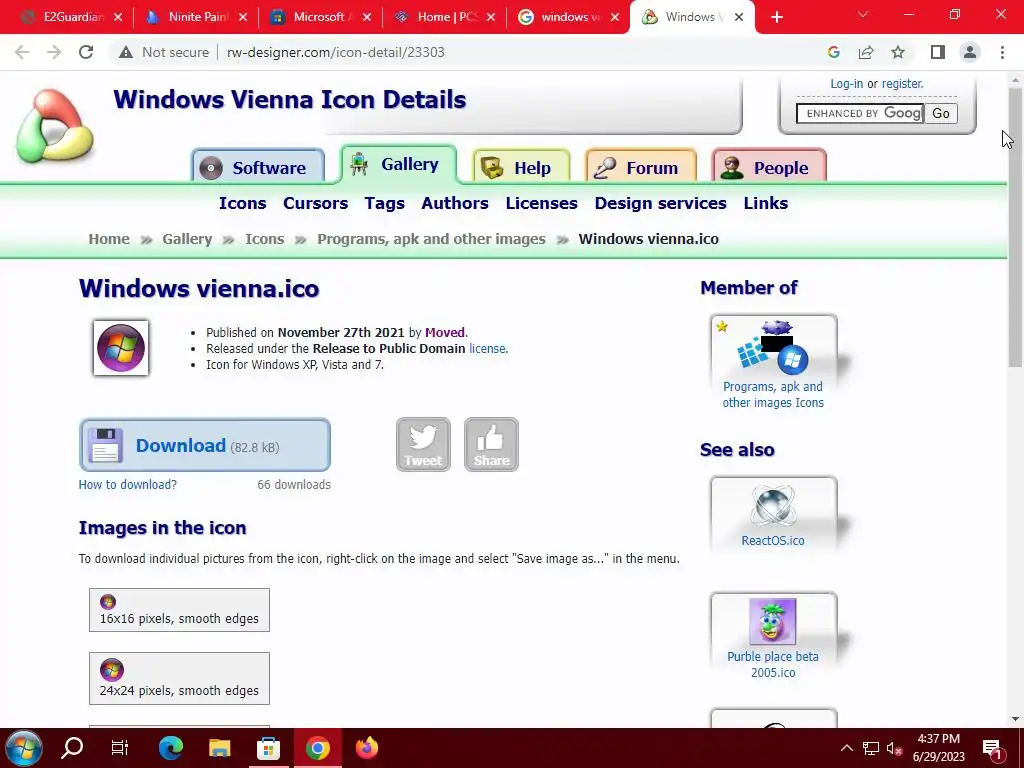Screen dimensions: 1024x768
Task: Open Task View on taskbar
Action: (x=120, y=748)
